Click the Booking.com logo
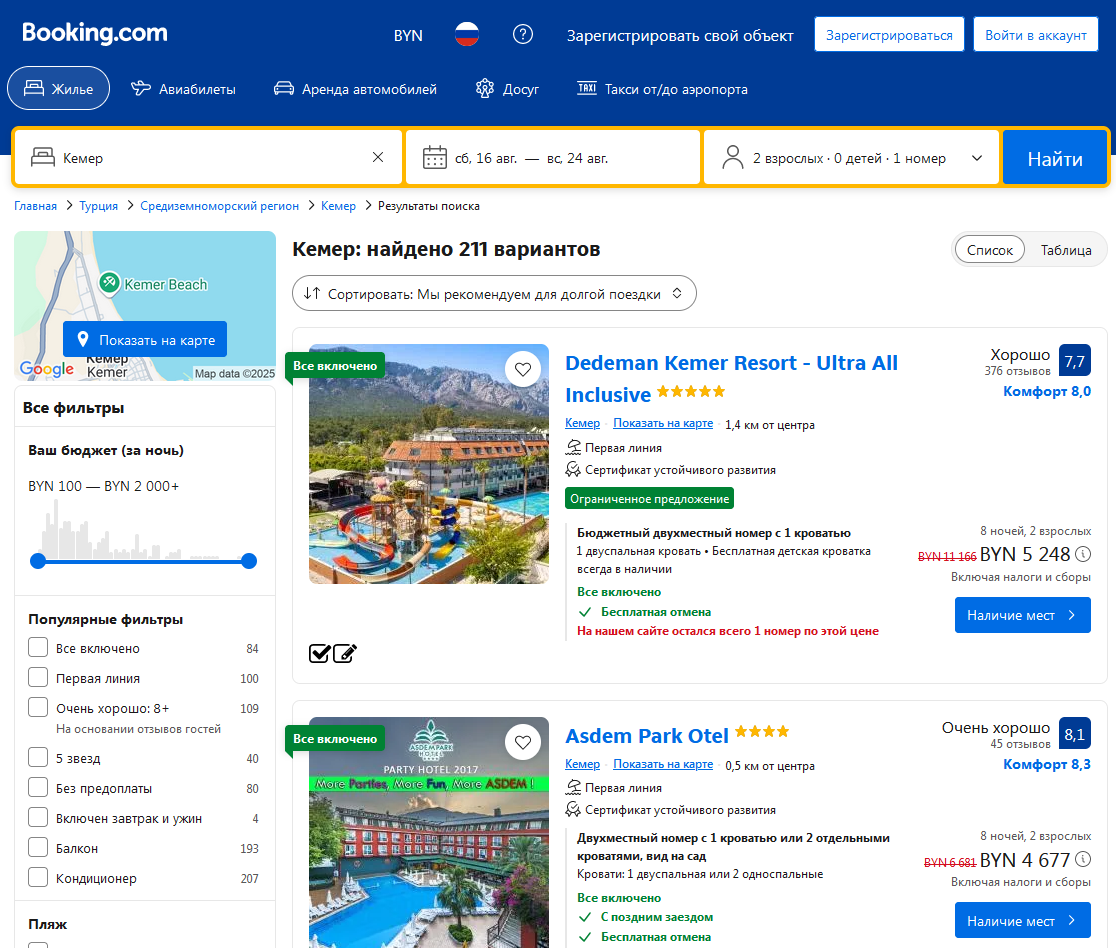Image resolution: width=1116 pixels, height=948 pixels. 95,33
